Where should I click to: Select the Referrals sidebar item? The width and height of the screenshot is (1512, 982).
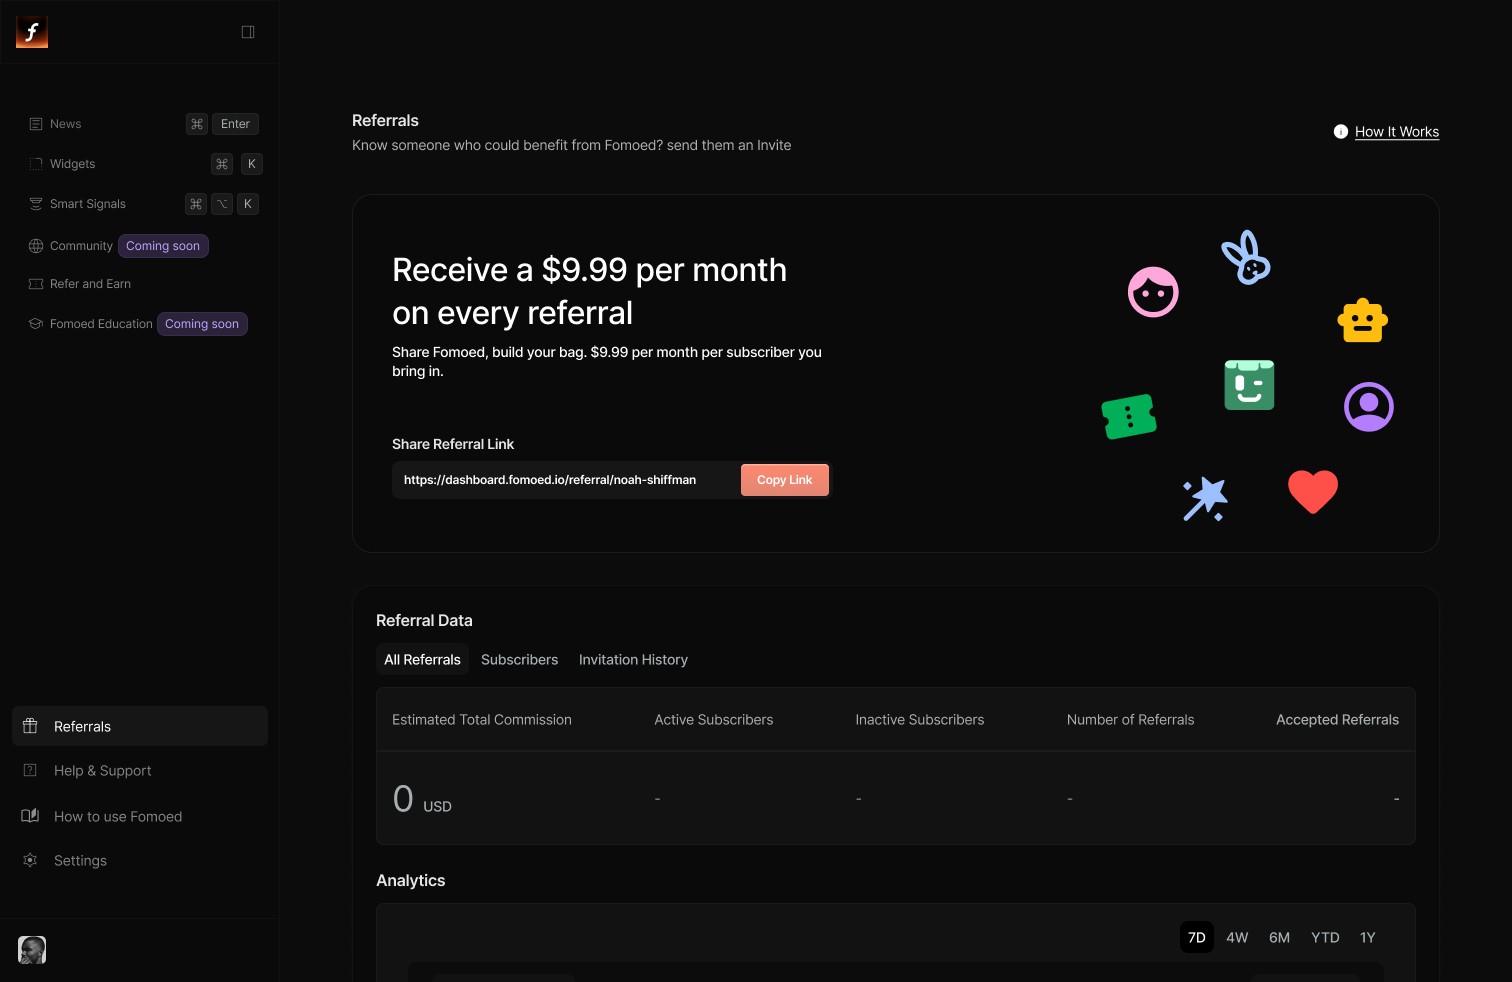coord(140,726)
